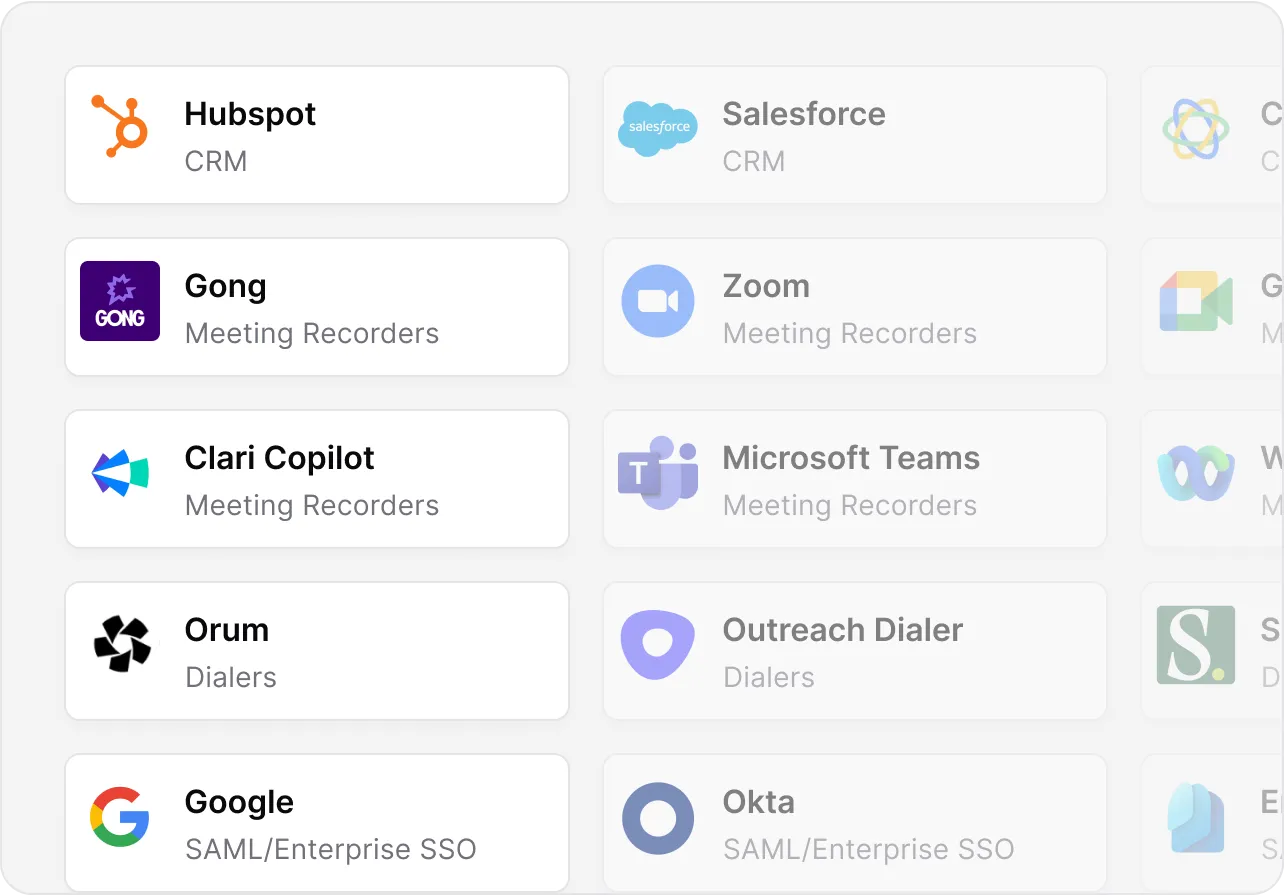Select the Microsoft Teams logo icon
This screenshot has width=1284, height=895.
pyautogui.click(x=658, y=473)
